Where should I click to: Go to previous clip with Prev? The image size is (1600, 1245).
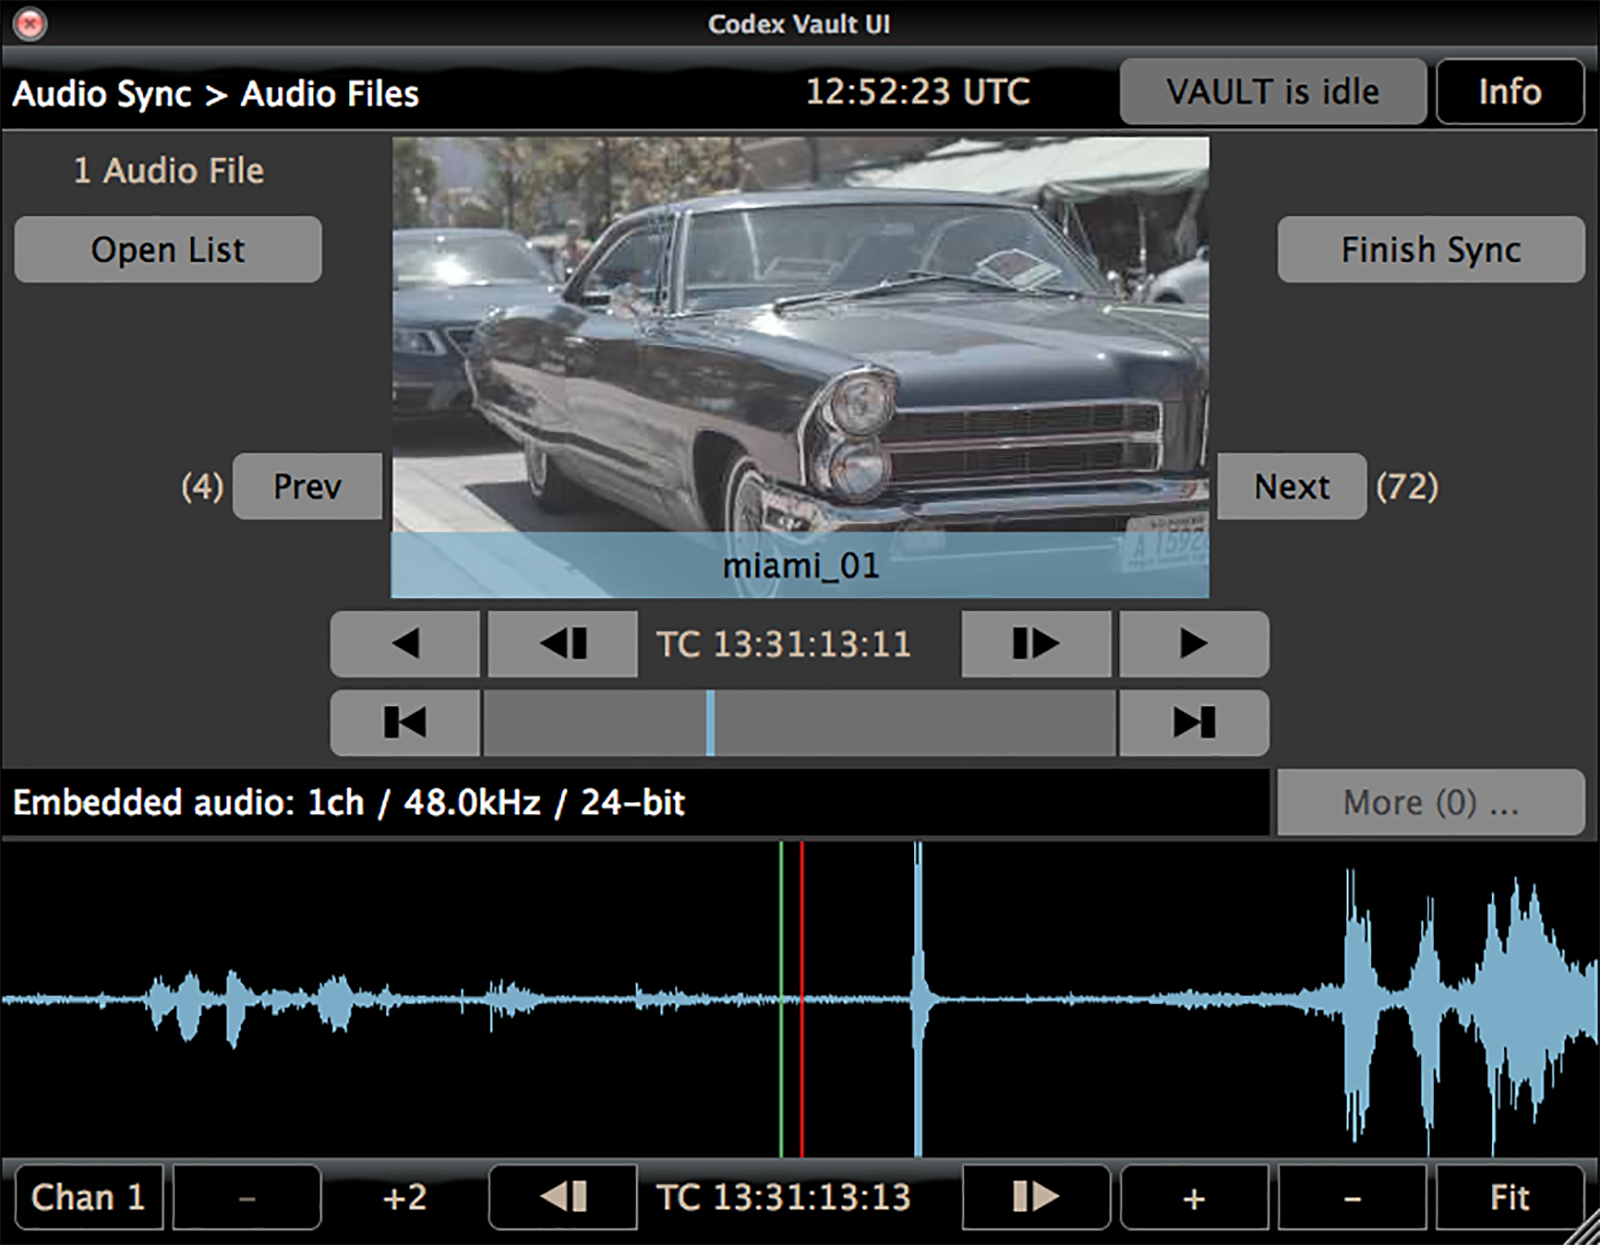[x=307, y=486]
